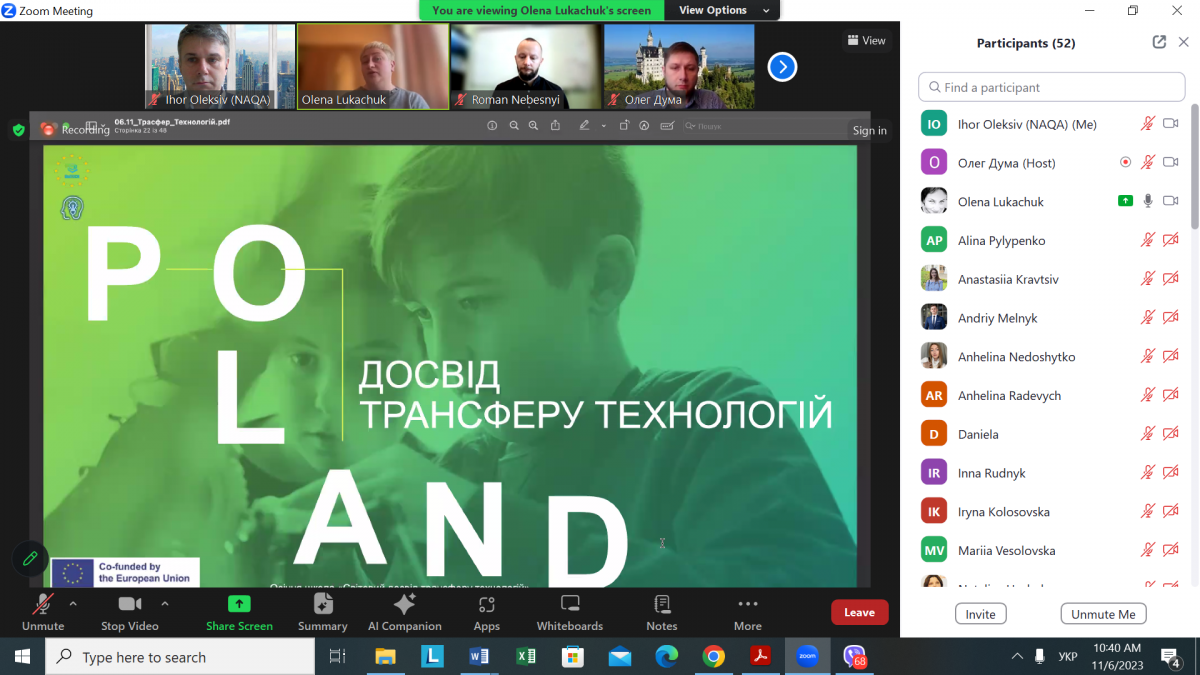Expand video options arrow beside Stop Video
The image size is (1200, 675).
click(165, 604)
